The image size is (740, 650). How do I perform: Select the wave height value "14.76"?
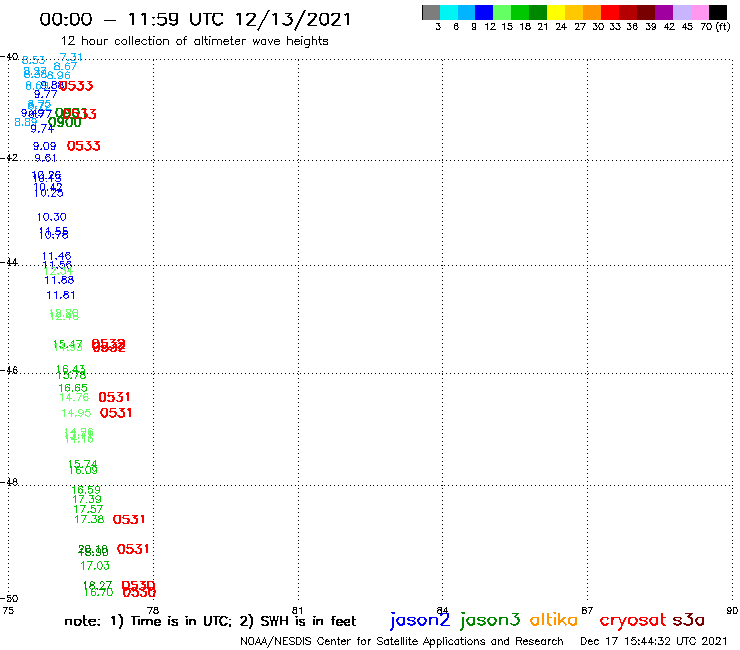coord(74,397)
